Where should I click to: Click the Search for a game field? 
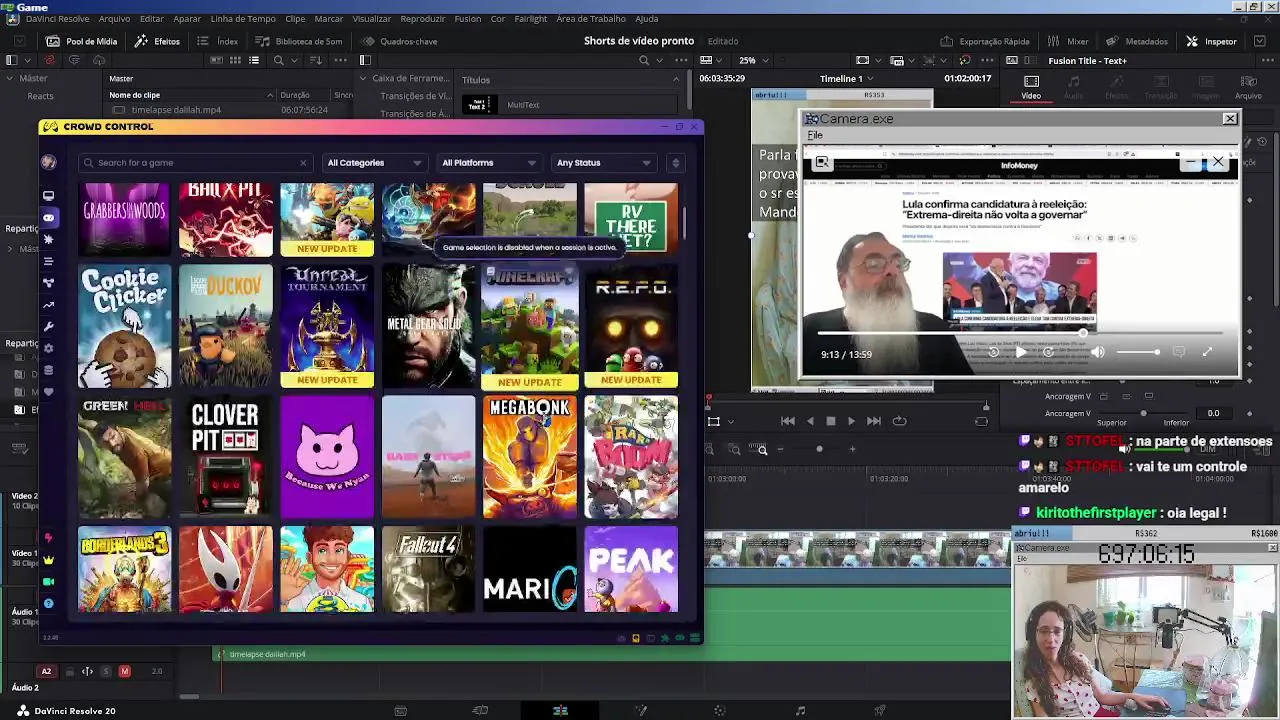pyautogui.click(x=196, y=163)
